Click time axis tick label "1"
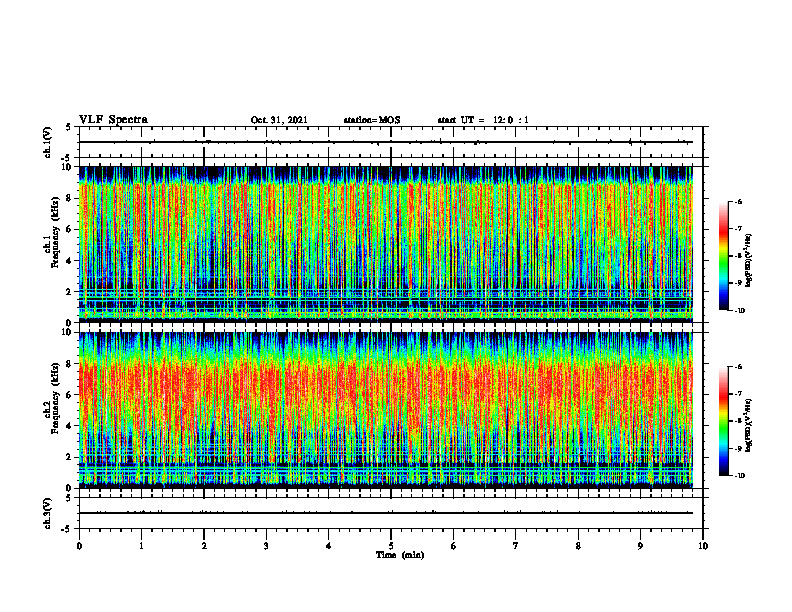The height and width of the screenshot is (612, 792). [x=141, y=546]
